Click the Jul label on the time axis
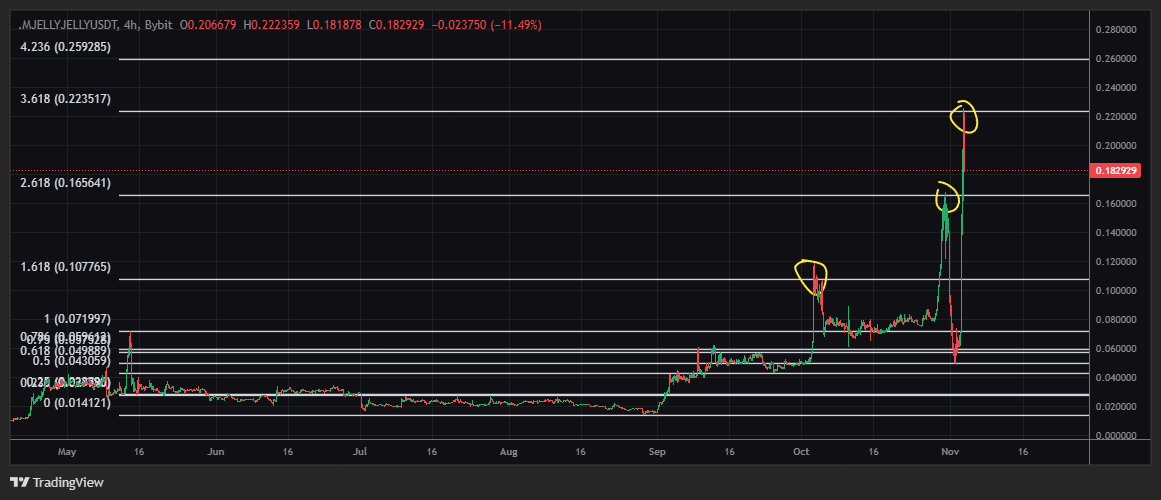Viewport: 1161px width, 500px height. point(360,451)
